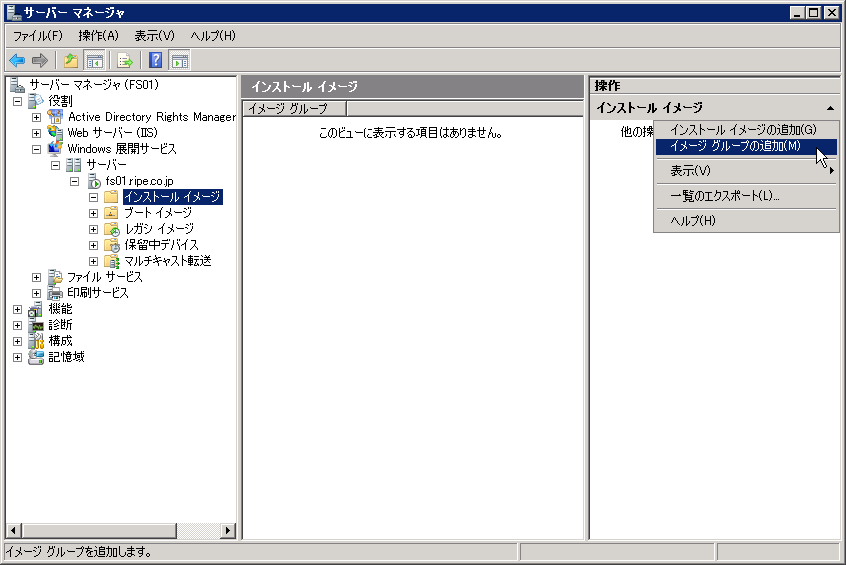Viewport: 846px width, 565px height.
Task: Open the 操作(A) menu
Action: point(98,36)
